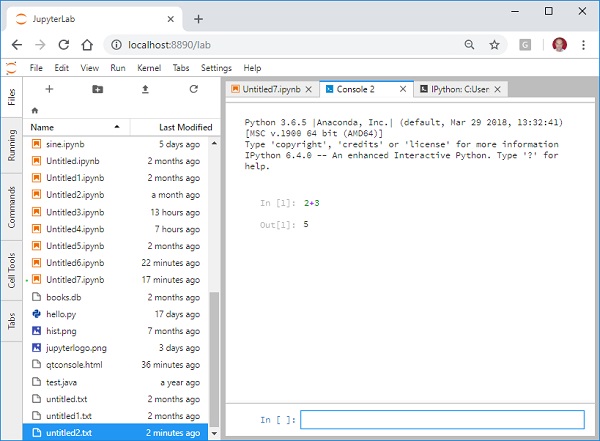Open the Kernel menu
Viewport: 600px width, 441px height.
point(148,68)
